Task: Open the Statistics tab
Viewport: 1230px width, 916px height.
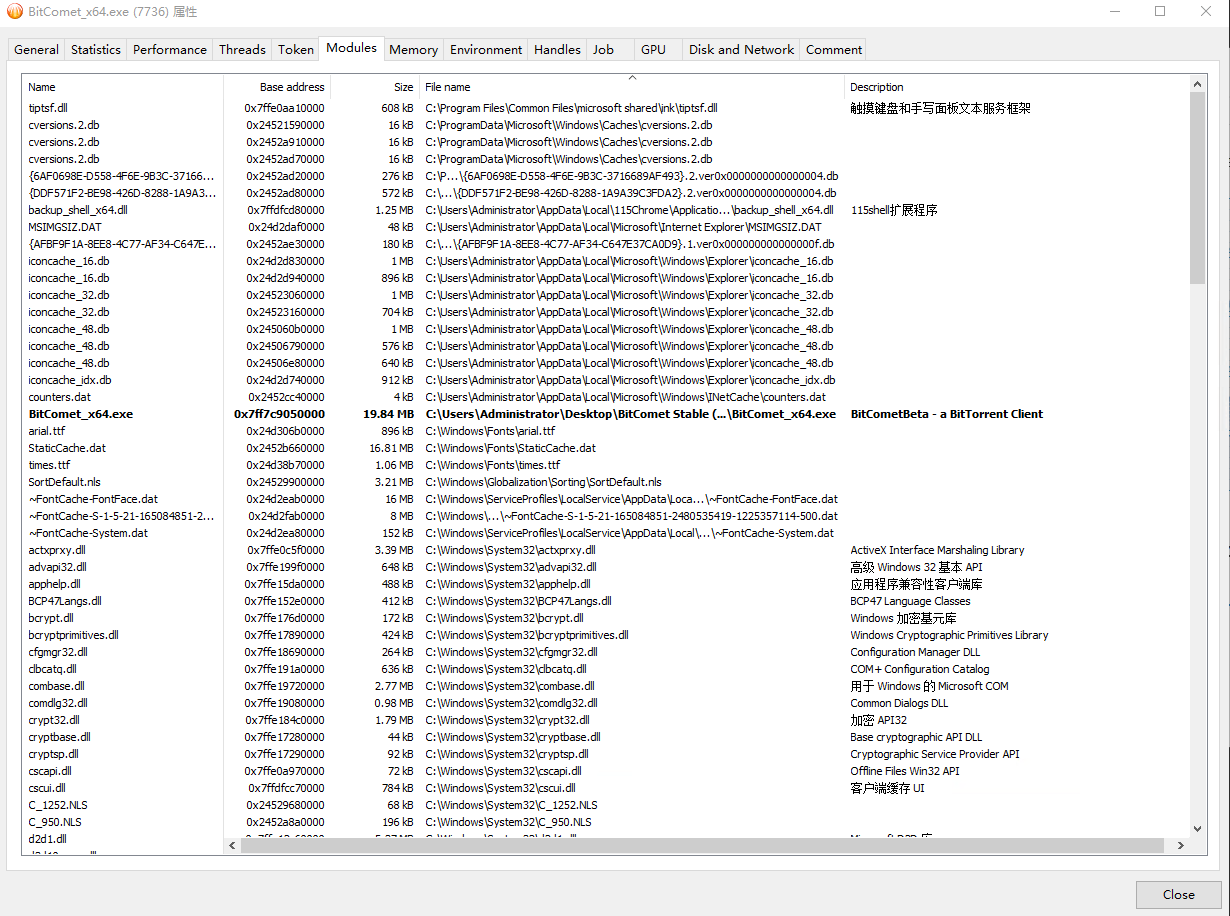Action: 96,49
